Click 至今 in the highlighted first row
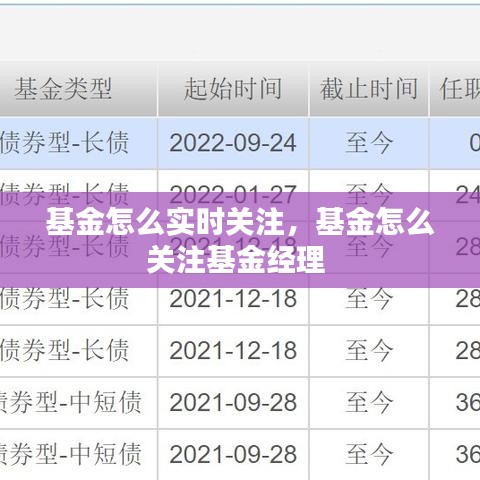Image resolution: width=480 pixels, height=480 pixels. click(369, 143)
